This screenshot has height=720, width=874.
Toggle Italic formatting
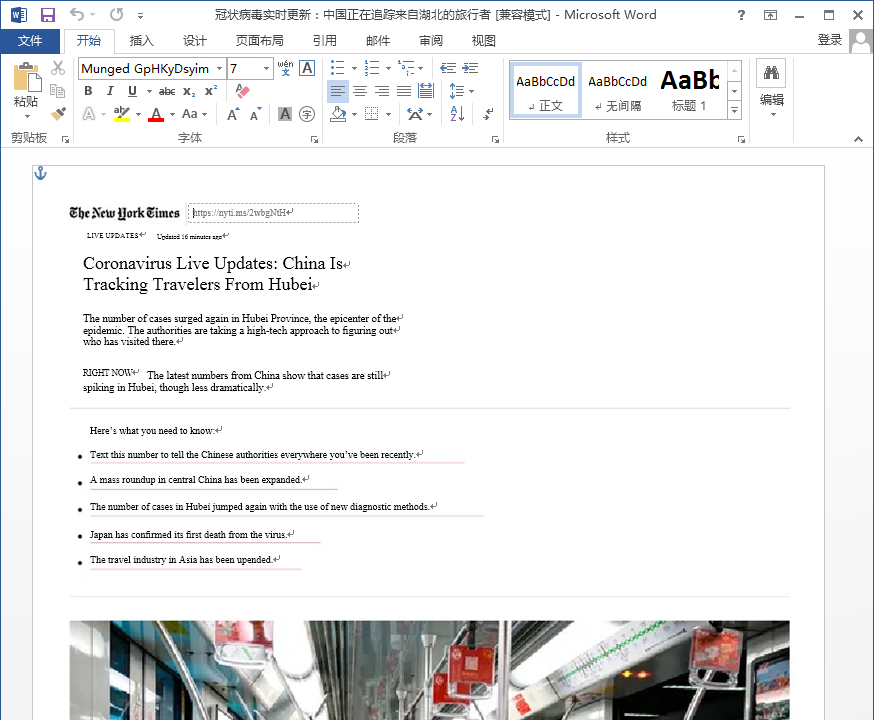[110, 91]
